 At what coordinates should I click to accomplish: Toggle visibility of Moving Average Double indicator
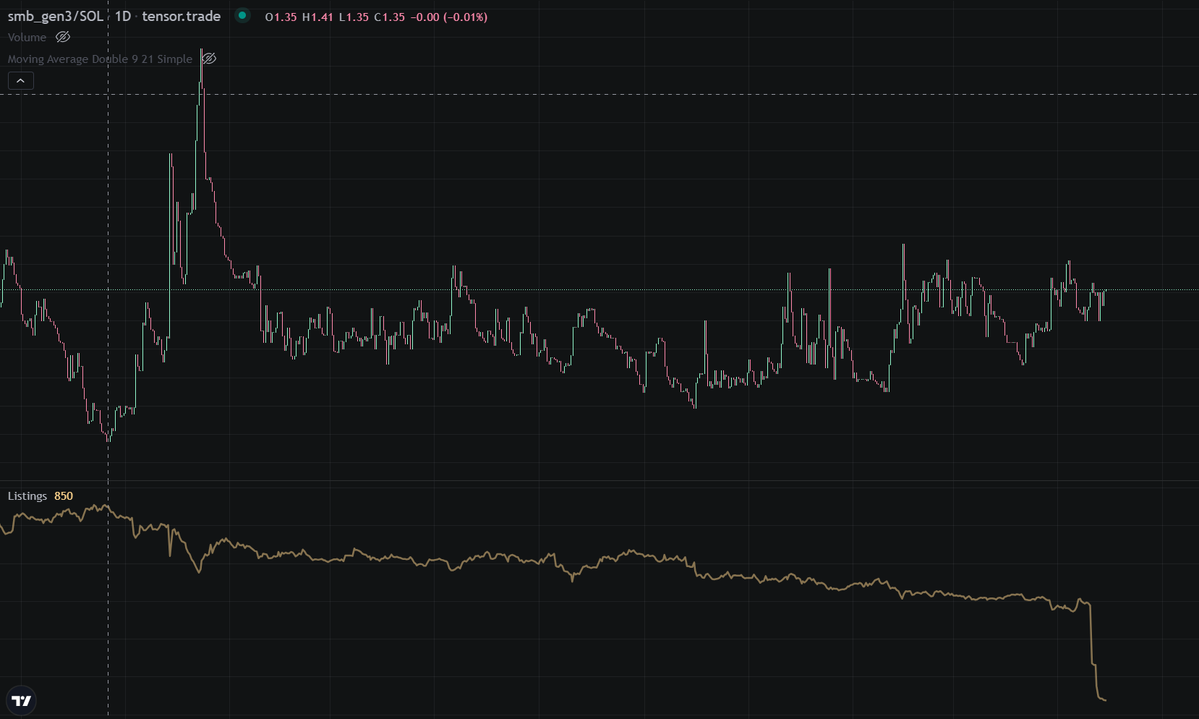[209, 59]
